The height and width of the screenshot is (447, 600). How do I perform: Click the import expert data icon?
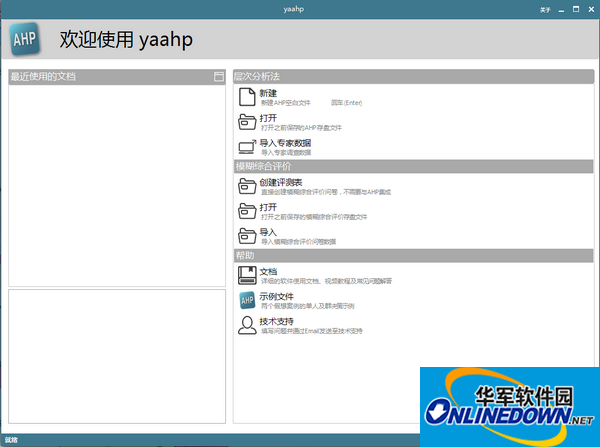(x=247, y=147)
